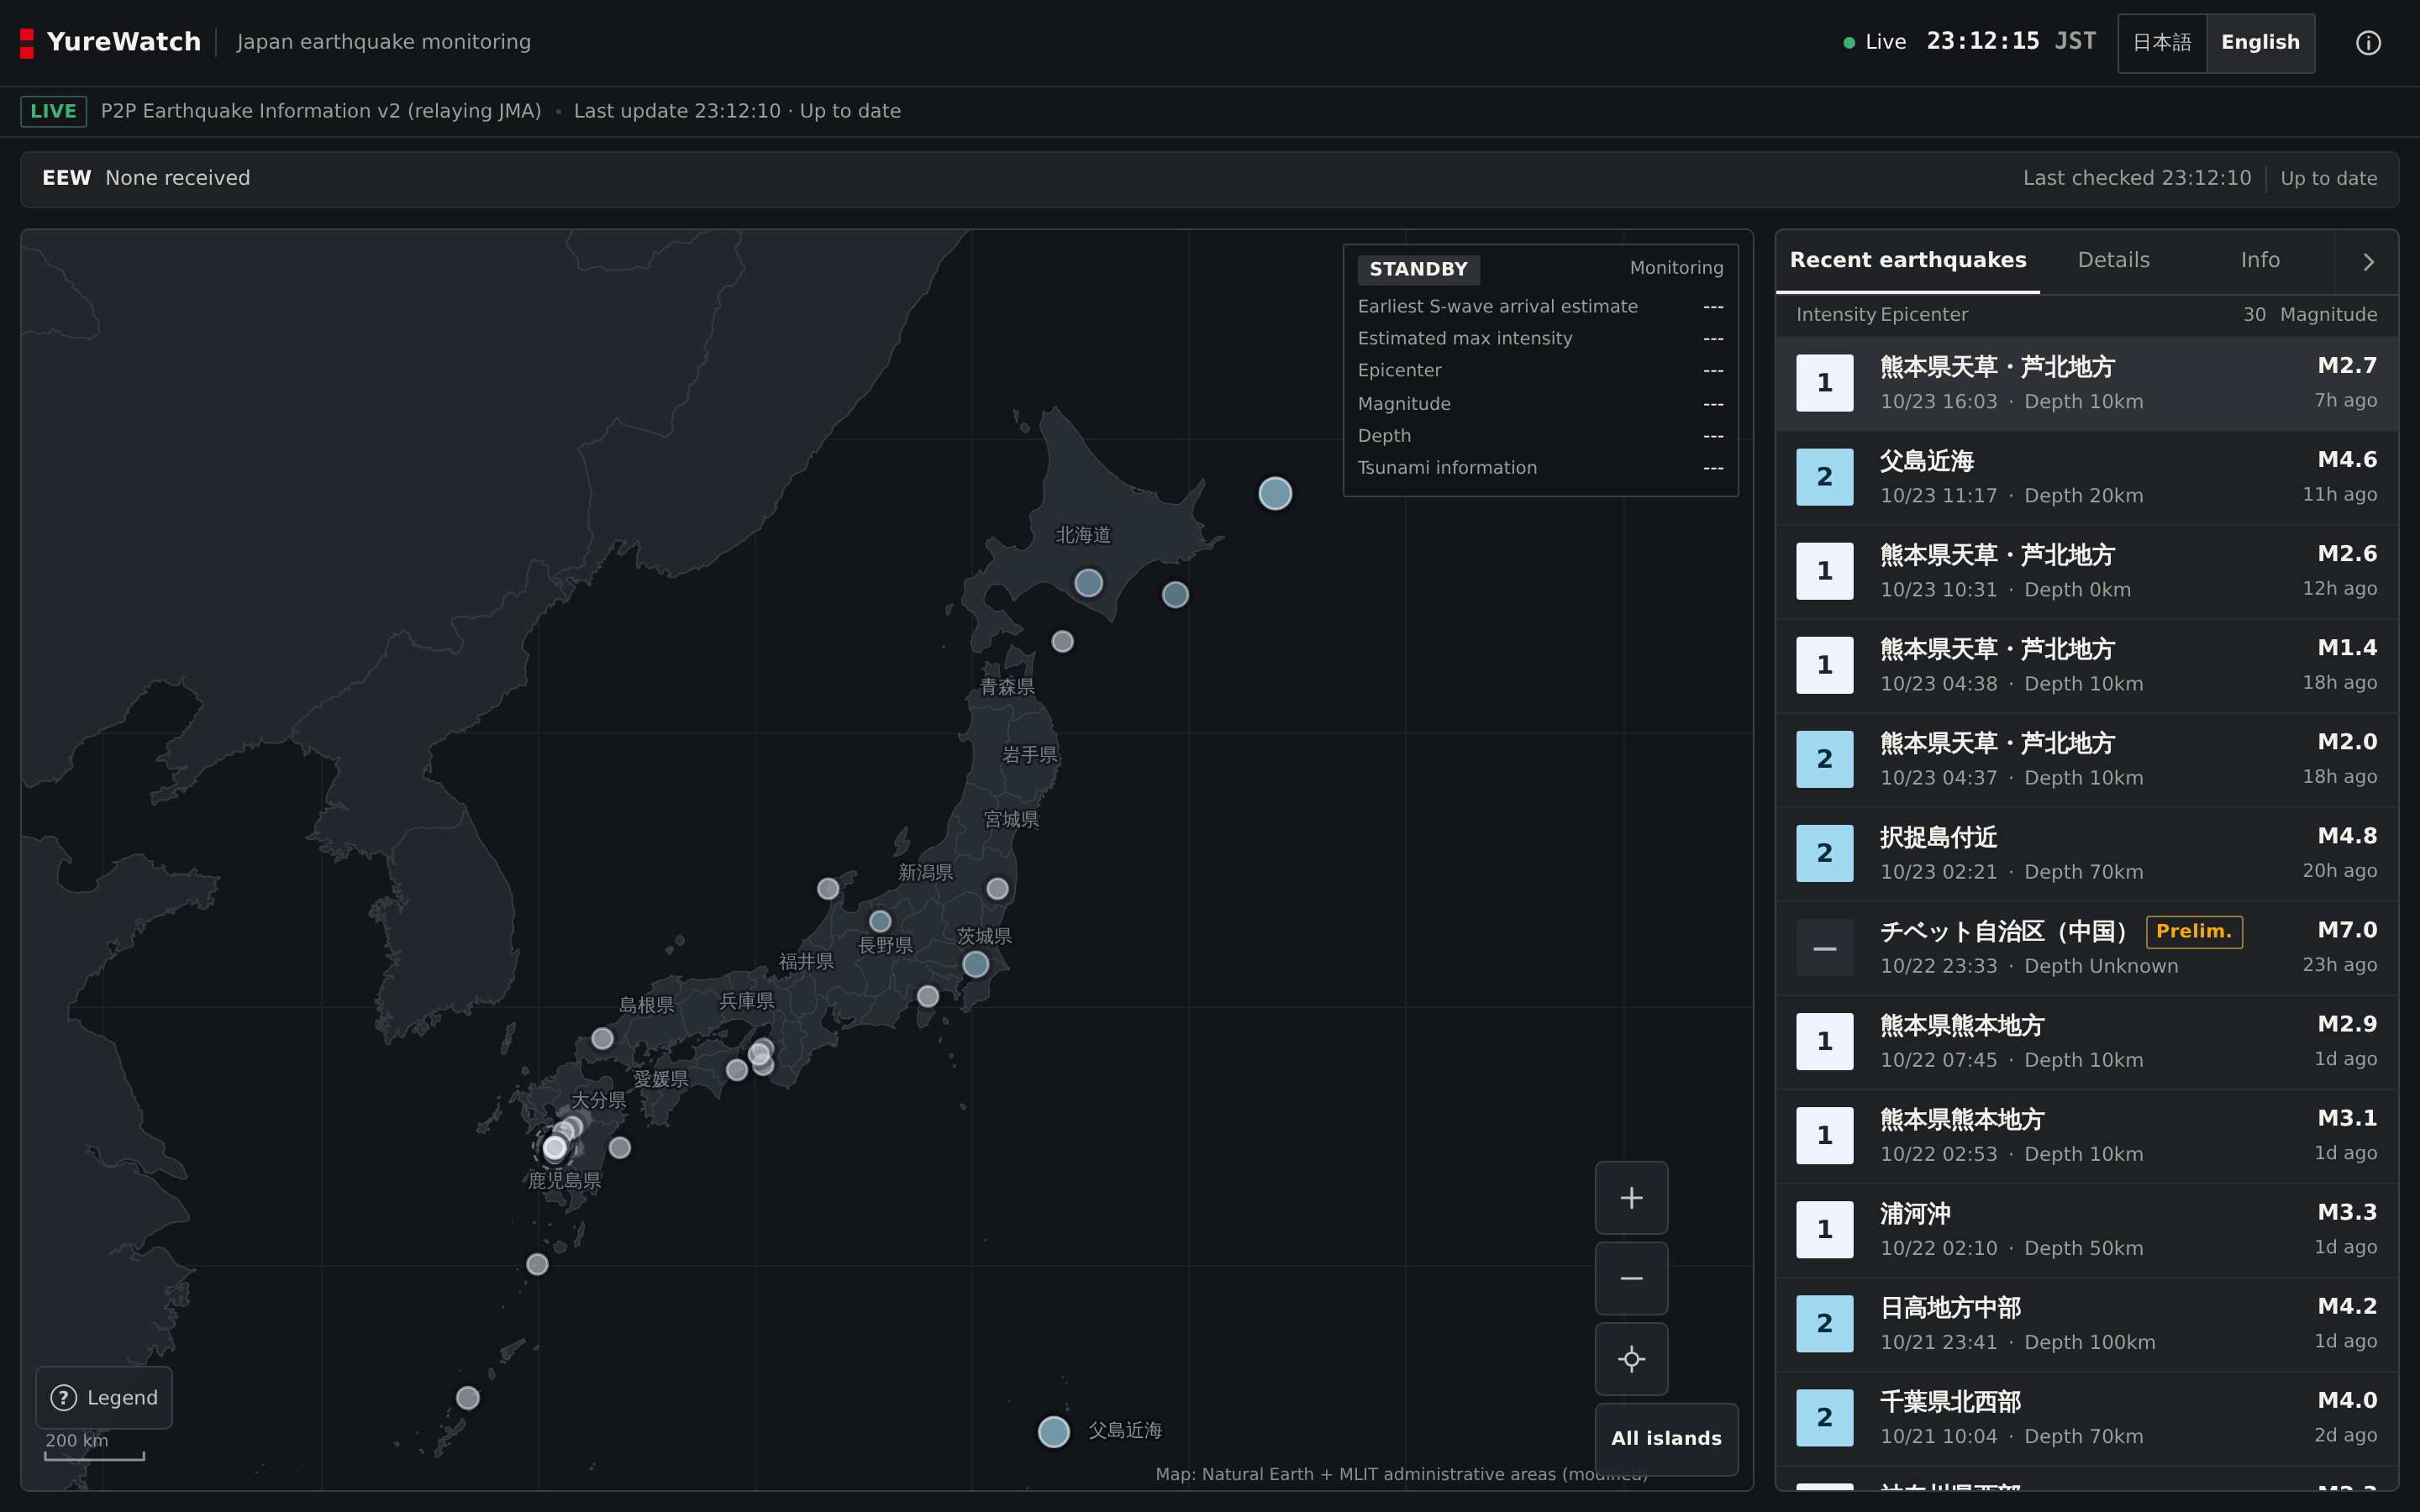Click the 新潟県 label on the map
2420x1512 pixels.
click(925, 873)
